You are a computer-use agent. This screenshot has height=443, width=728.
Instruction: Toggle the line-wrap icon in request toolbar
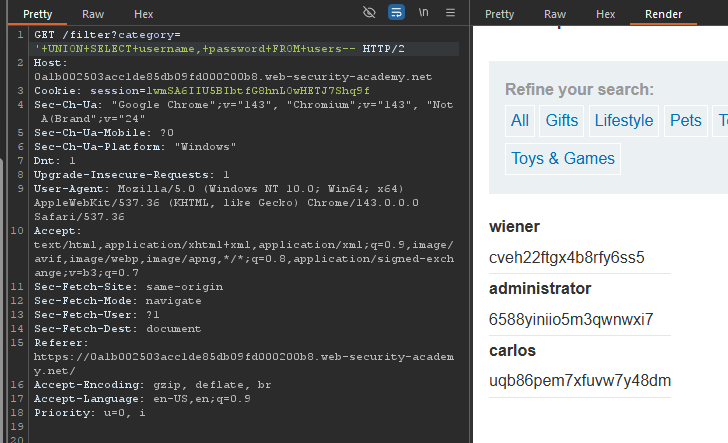pyautogui.click(x=396, y=13)
